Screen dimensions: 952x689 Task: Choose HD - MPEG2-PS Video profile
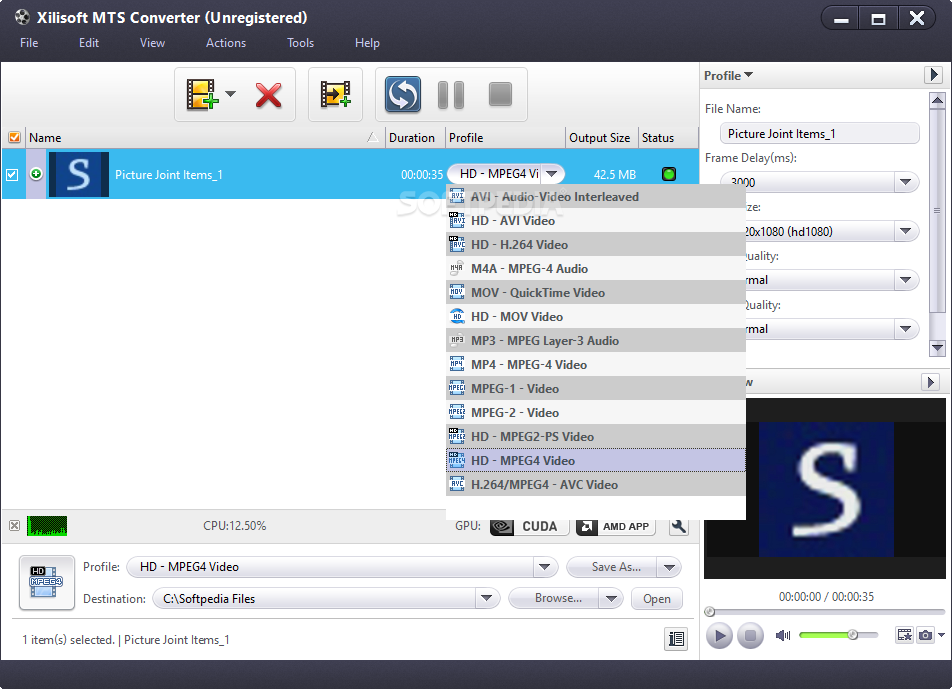[x=596, y=436]
